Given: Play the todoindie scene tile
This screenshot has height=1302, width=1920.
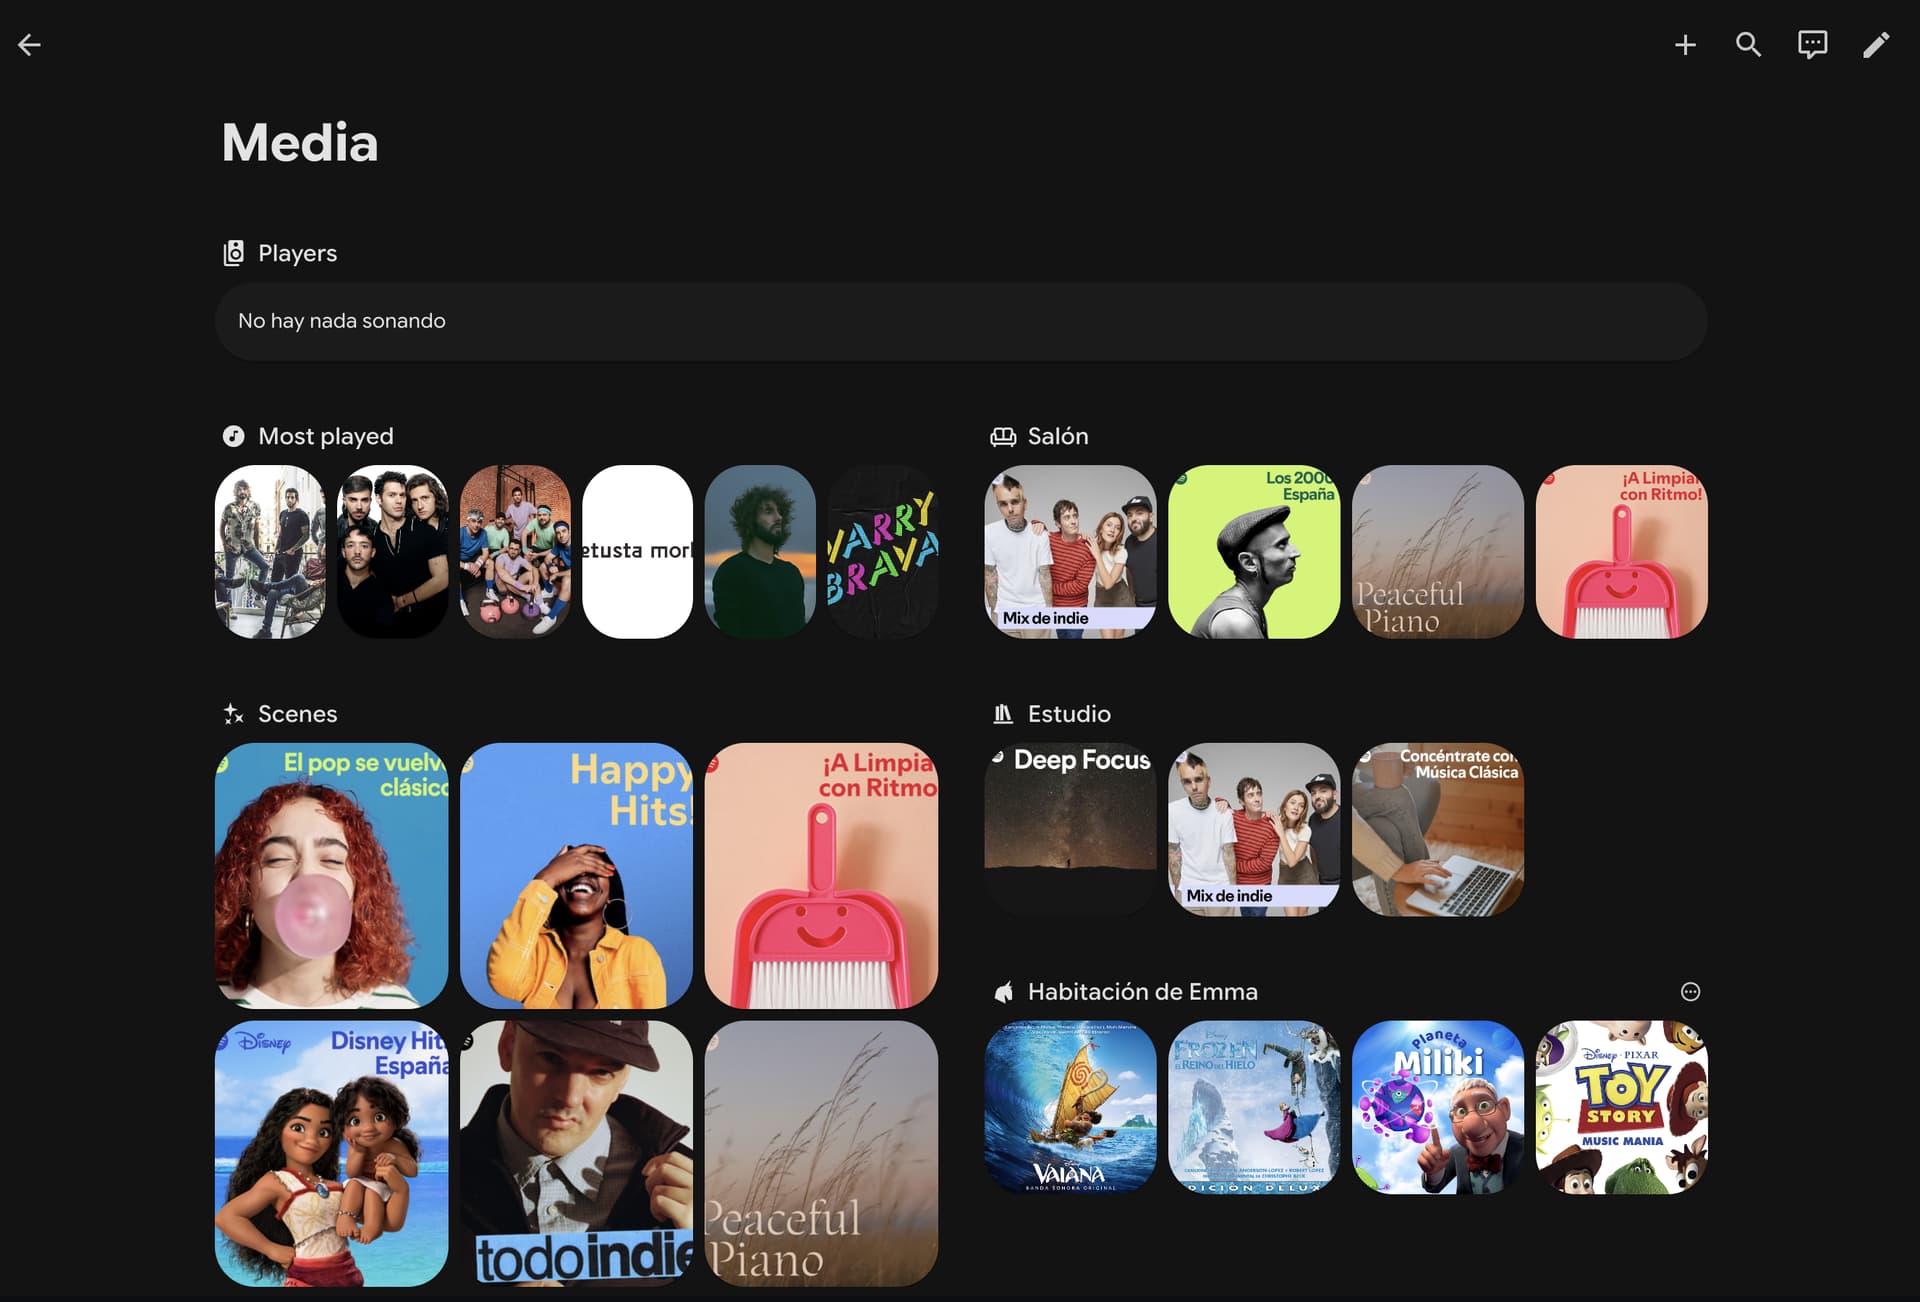Looking at the screenshot, I should click(x=576, y=1153).
